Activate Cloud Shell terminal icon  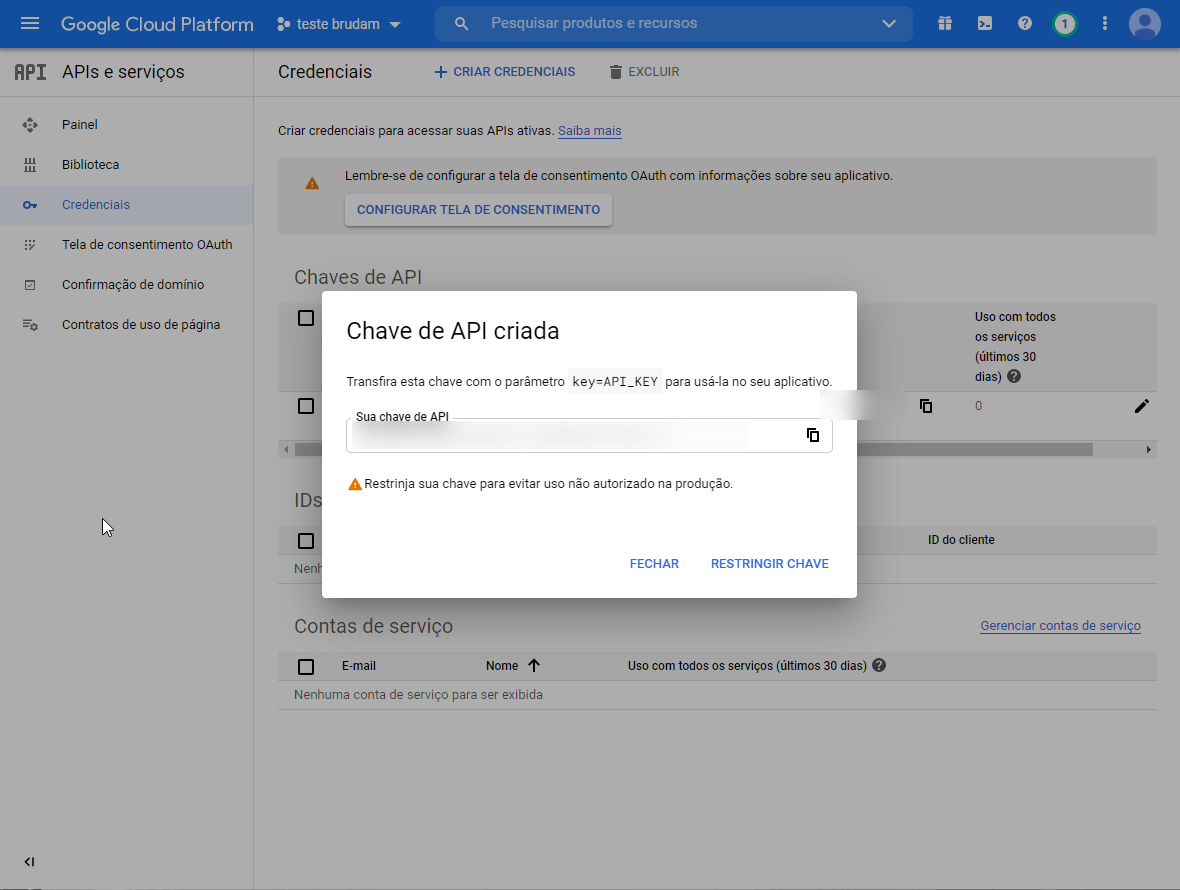point(984,23)
